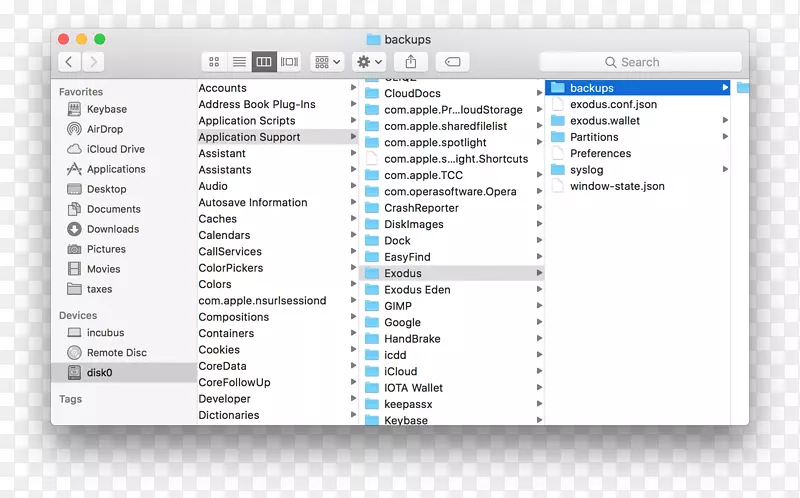Switch to icon view
The image size is (800, 498).
[x=214, y=62]
